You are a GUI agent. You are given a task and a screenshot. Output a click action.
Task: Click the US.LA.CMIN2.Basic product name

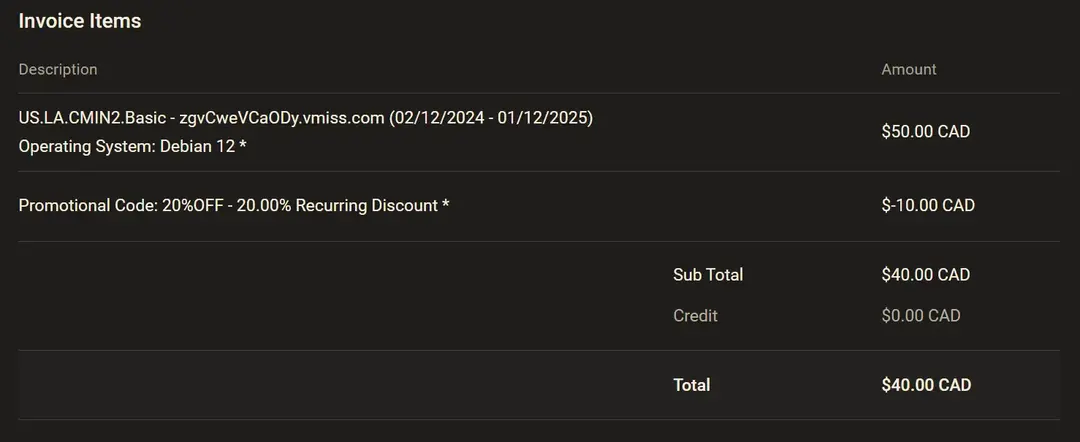pos(92,118)
